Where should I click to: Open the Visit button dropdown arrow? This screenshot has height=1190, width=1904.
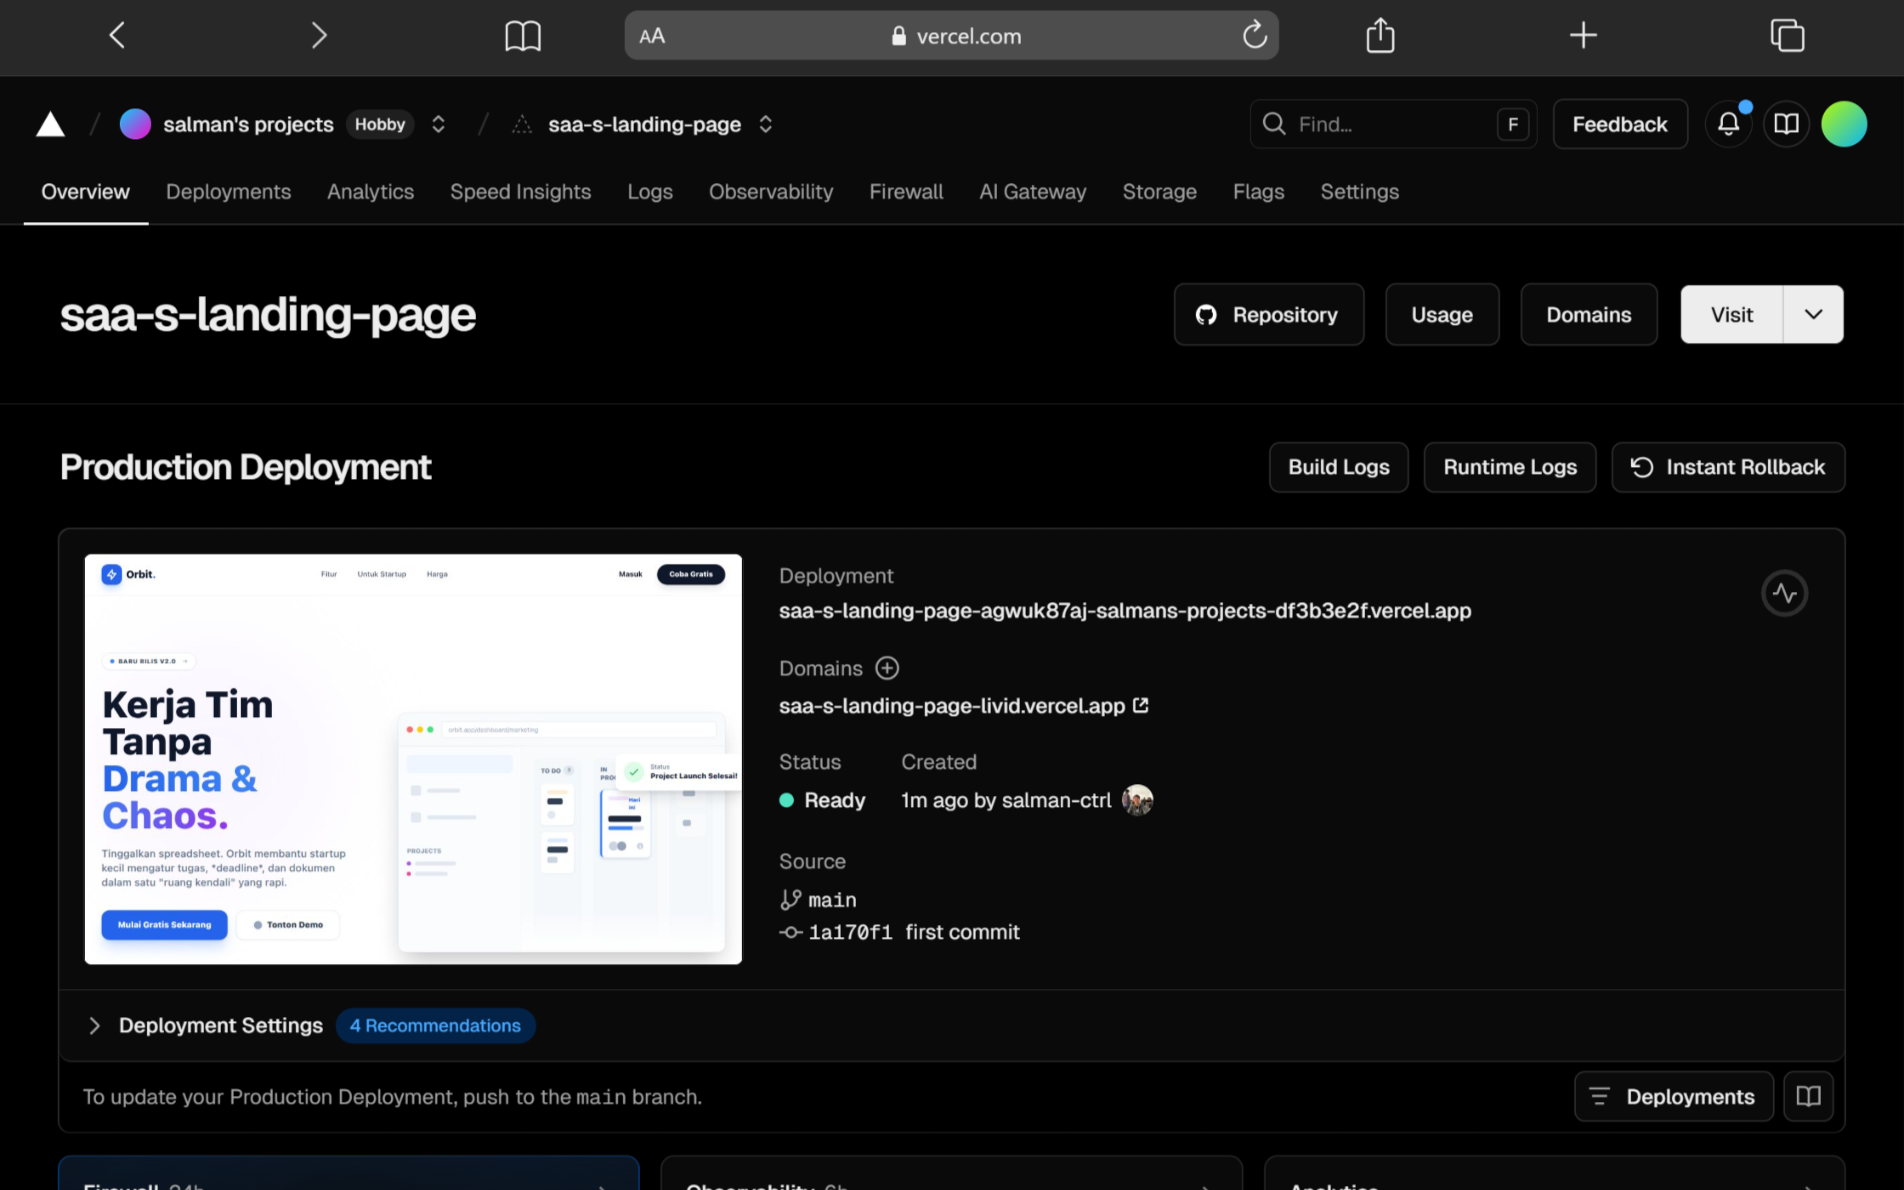[1813, 315]
